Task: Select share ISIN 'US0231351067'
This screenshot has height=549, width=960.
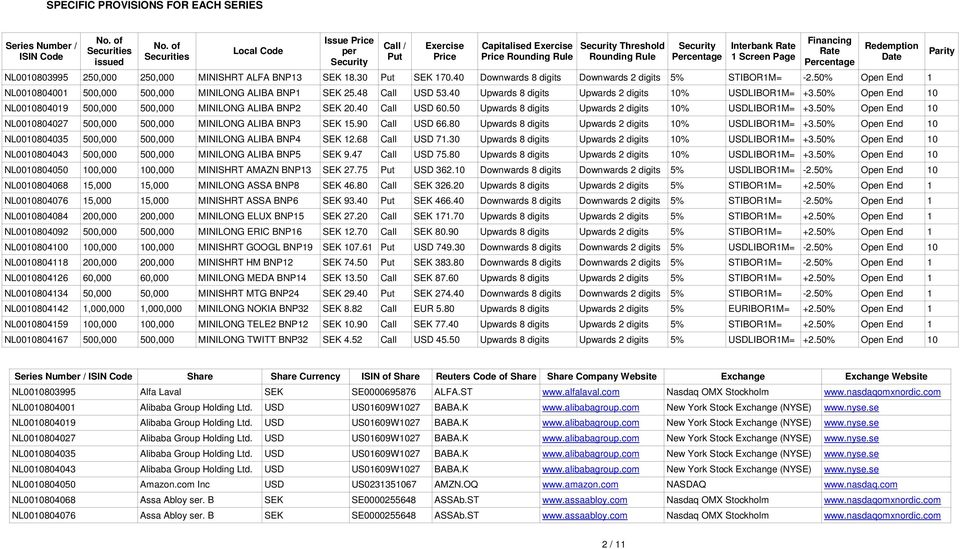Action: (383, 485)
